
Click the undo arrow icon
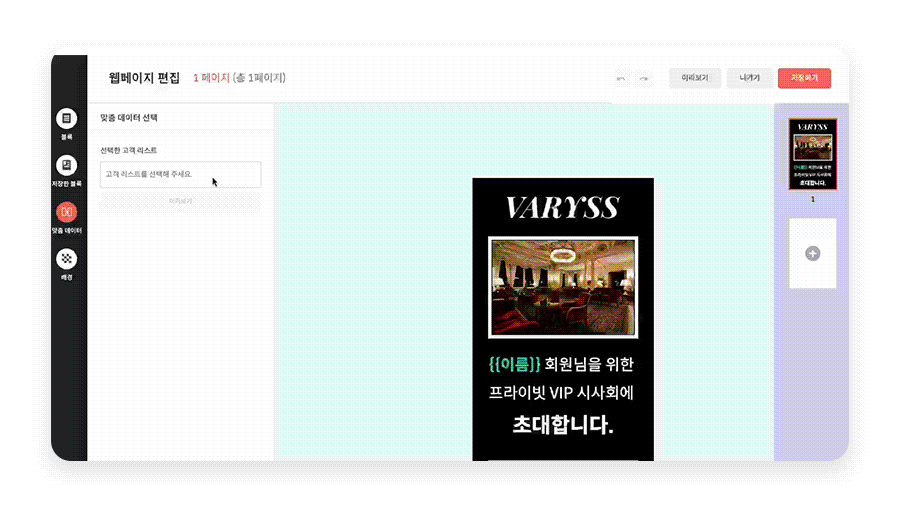621,79
